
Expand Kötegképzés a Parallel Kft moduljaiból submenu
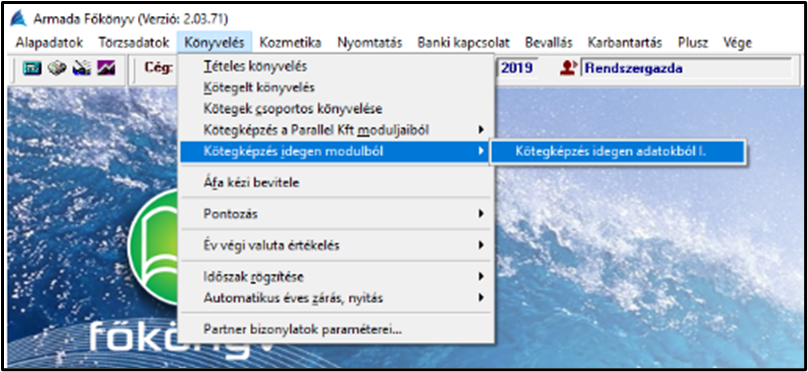pos(336,130)
